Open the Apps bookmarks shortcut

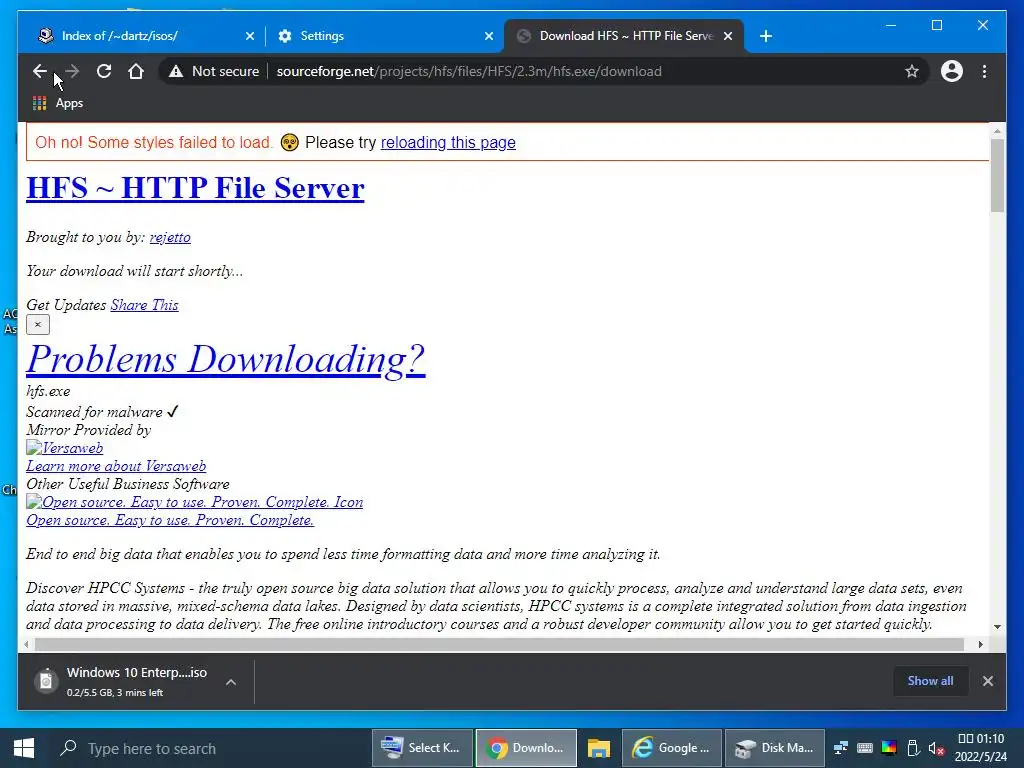[x=58, y=103]
